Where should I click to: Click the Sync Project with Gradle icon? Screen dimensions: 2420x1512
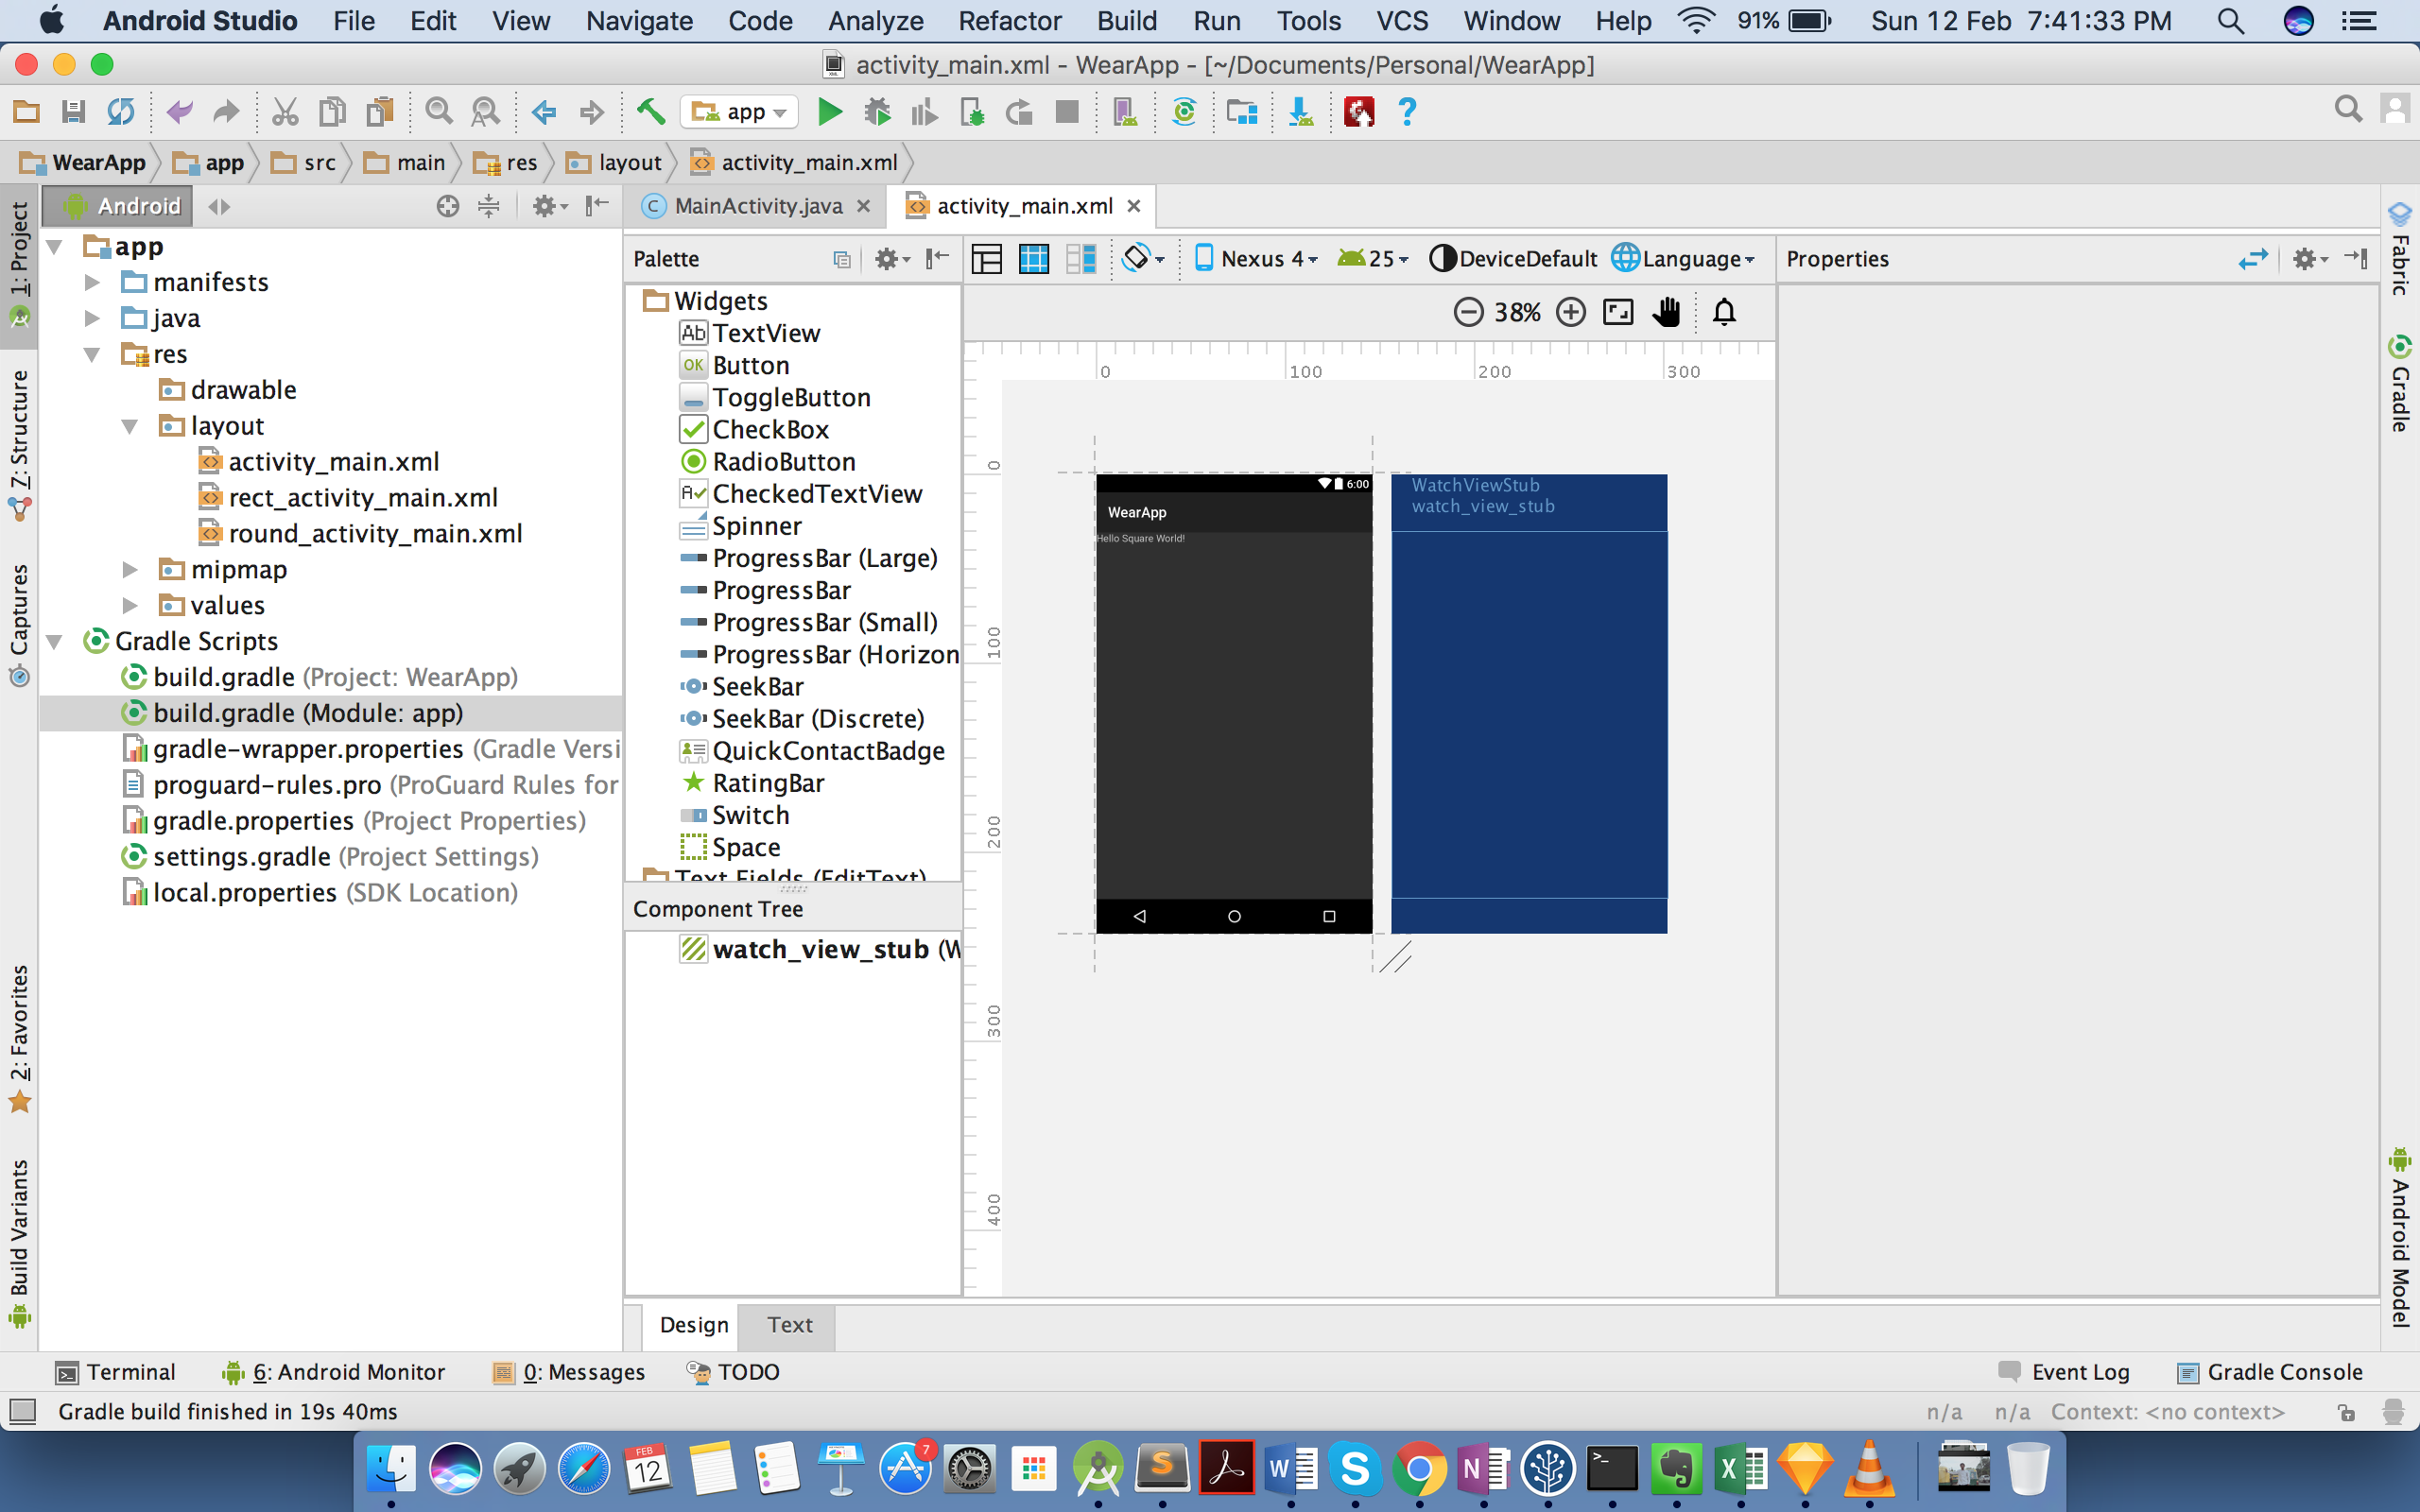[x=1184, y=112]
